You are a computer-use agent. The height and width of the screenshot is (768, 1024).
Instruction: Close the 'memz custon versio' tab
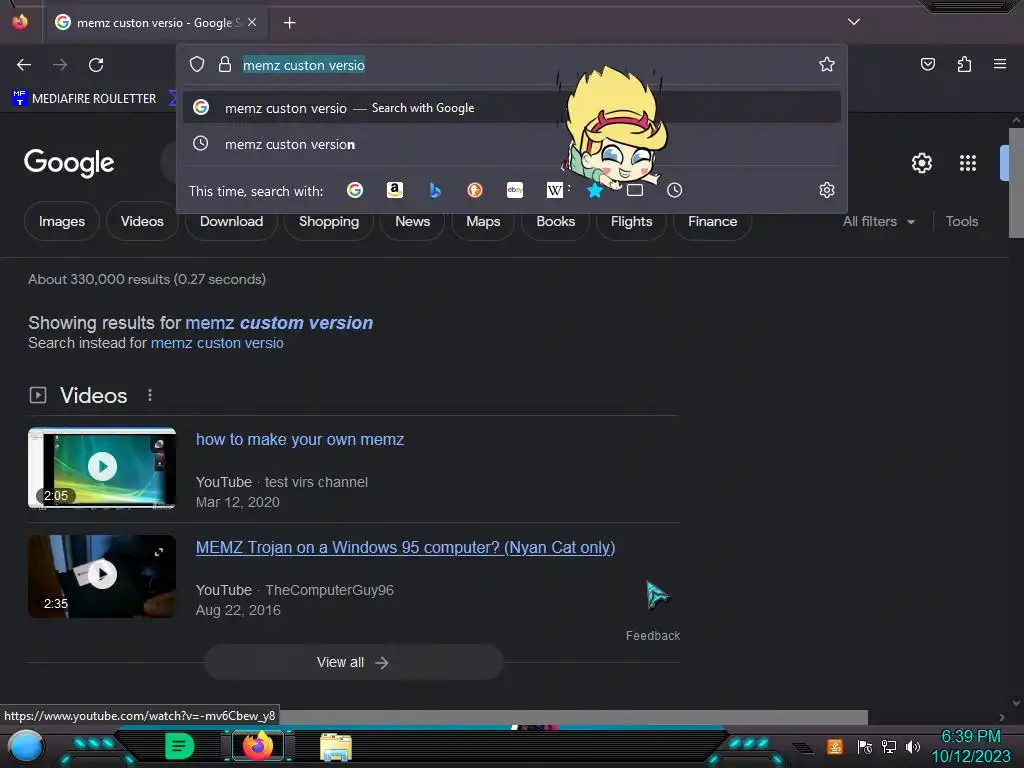(x=252, y=22)
